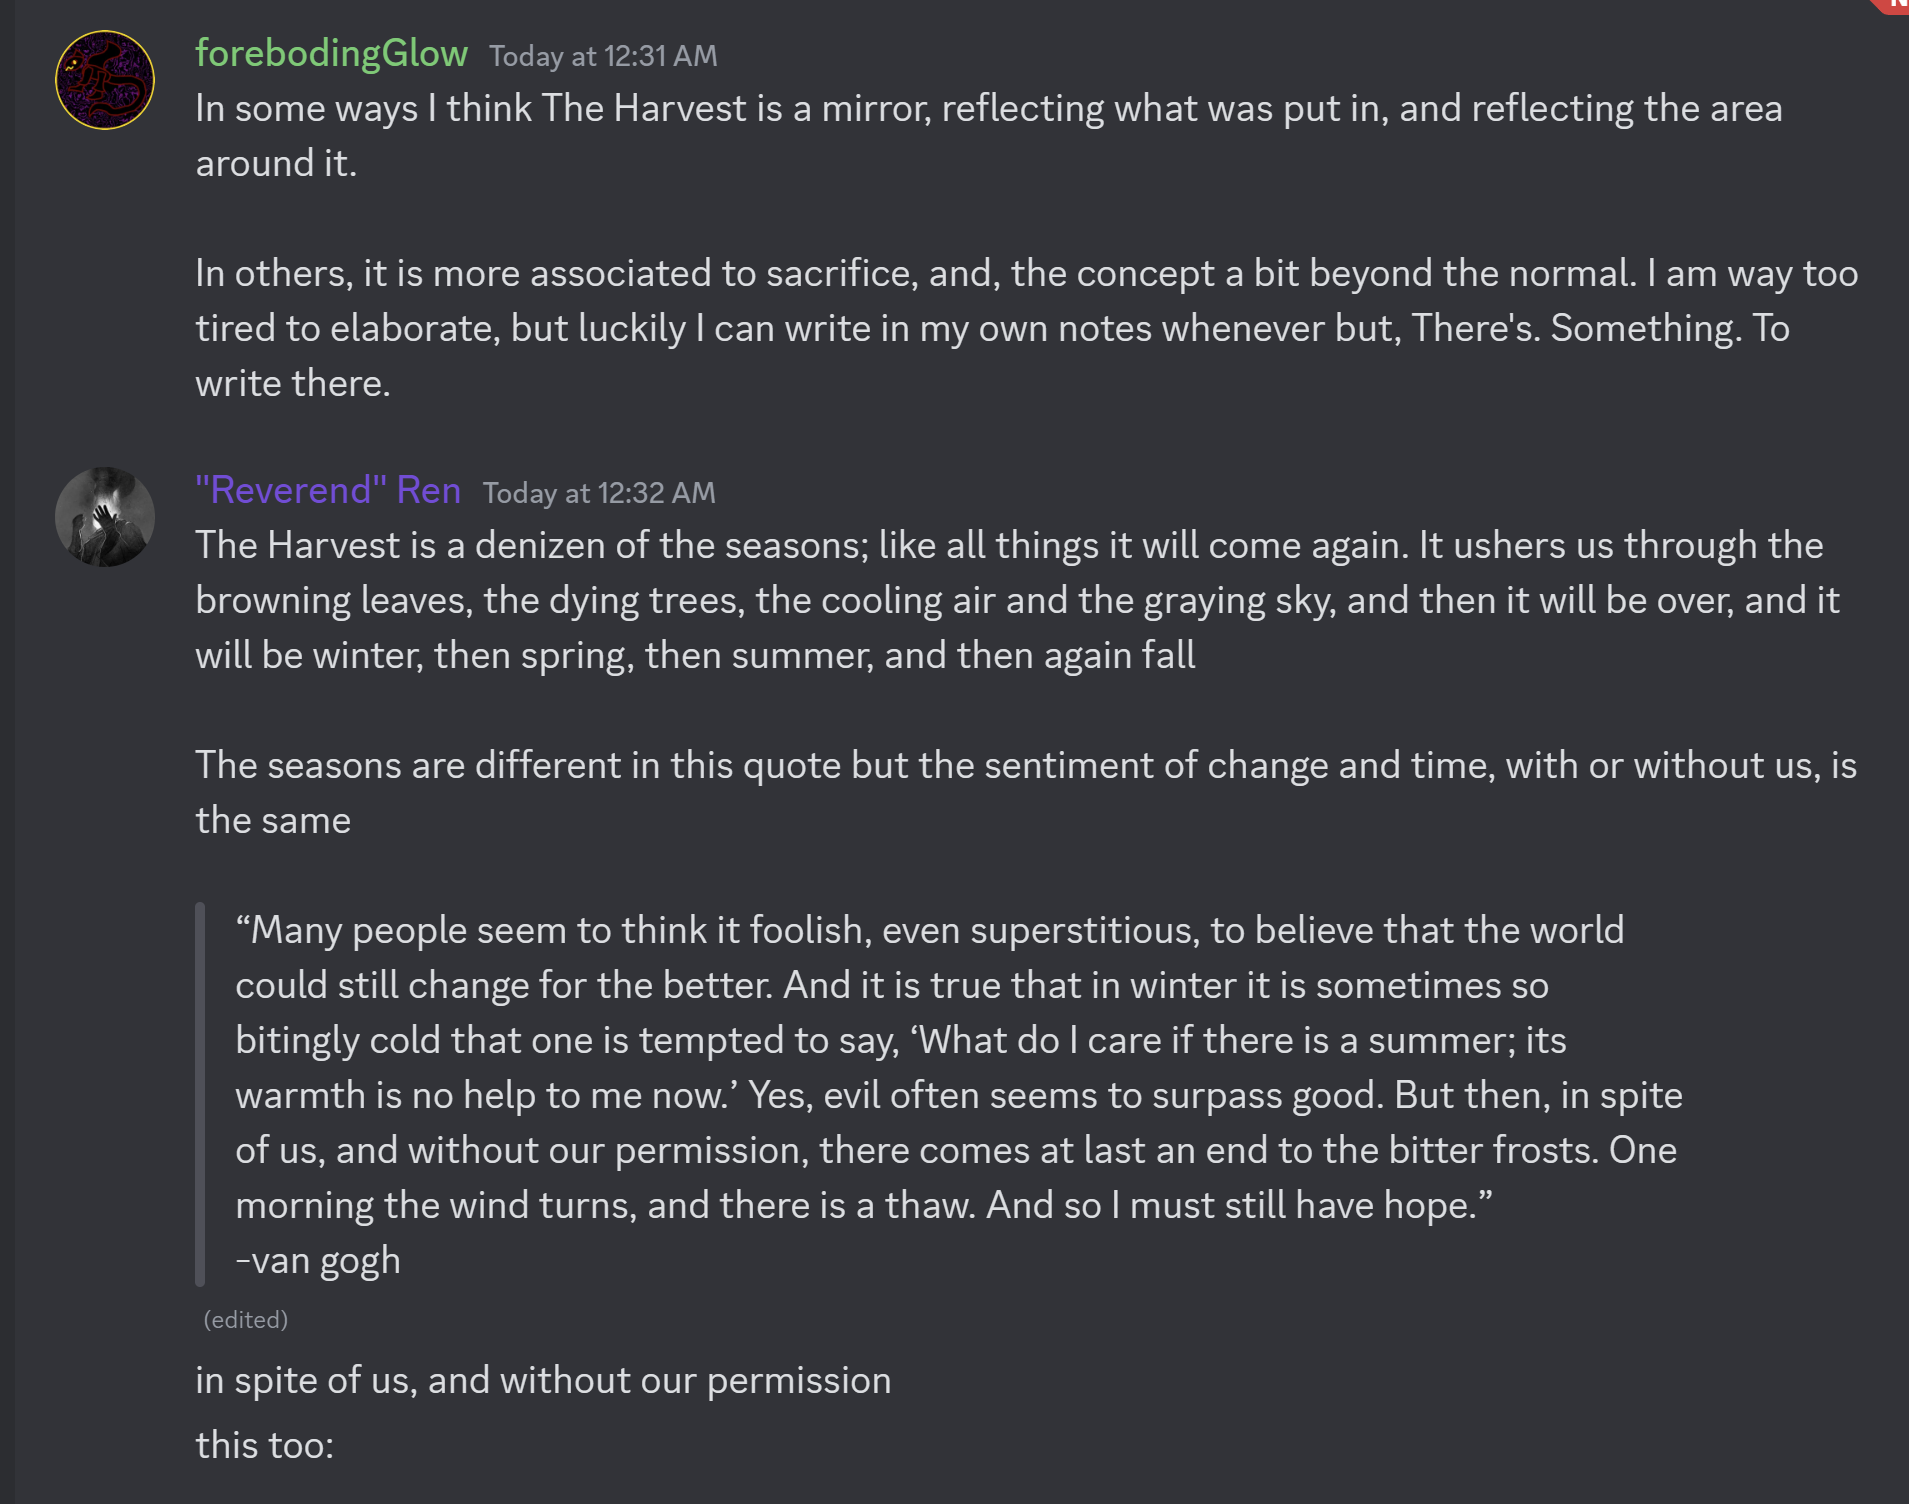Click the (edited) label under the quote

[x=246, y=1320]
